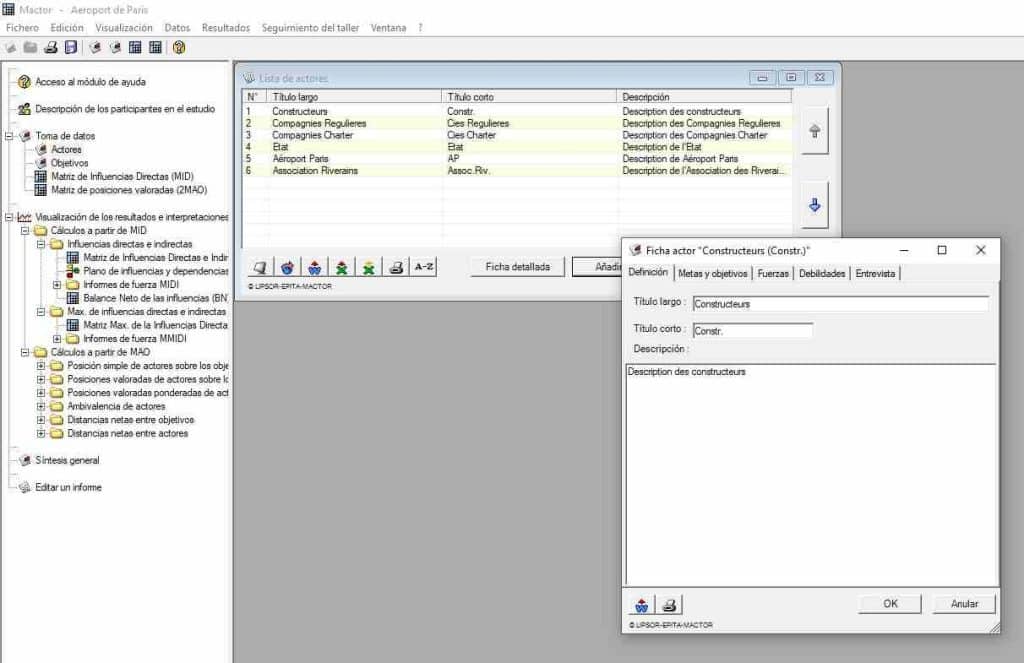Open Descripción de los participantes en el estudio
The image size is (1024, 663).
(125, 109)
